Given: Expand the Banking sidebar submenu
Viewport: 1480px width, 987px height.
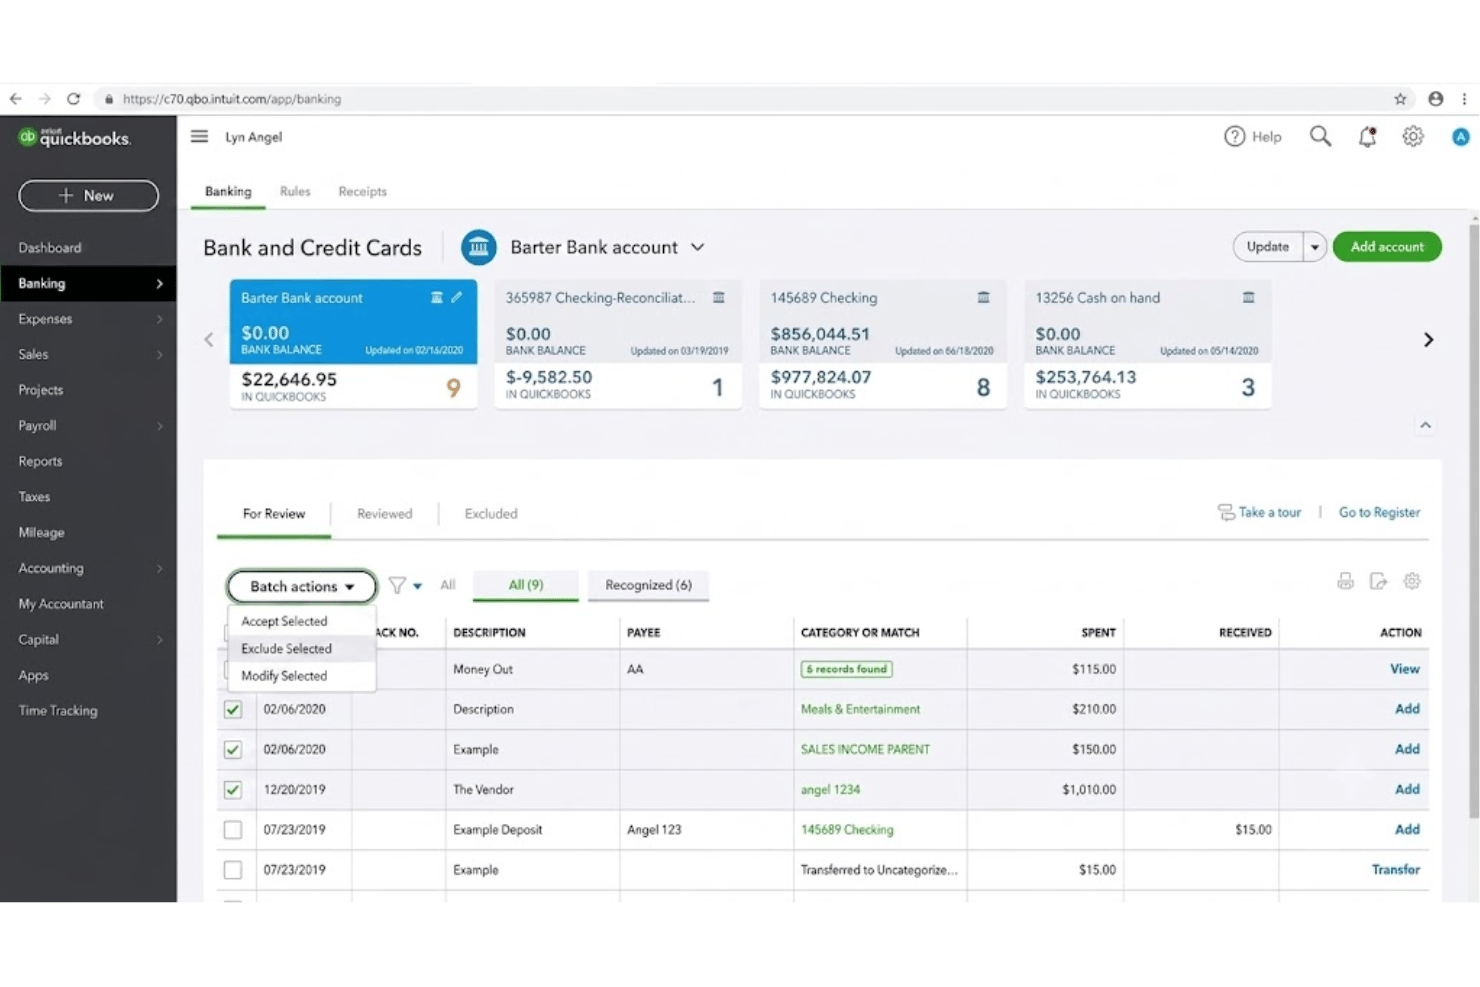Looking at the screenshot, I should (160, 284).
